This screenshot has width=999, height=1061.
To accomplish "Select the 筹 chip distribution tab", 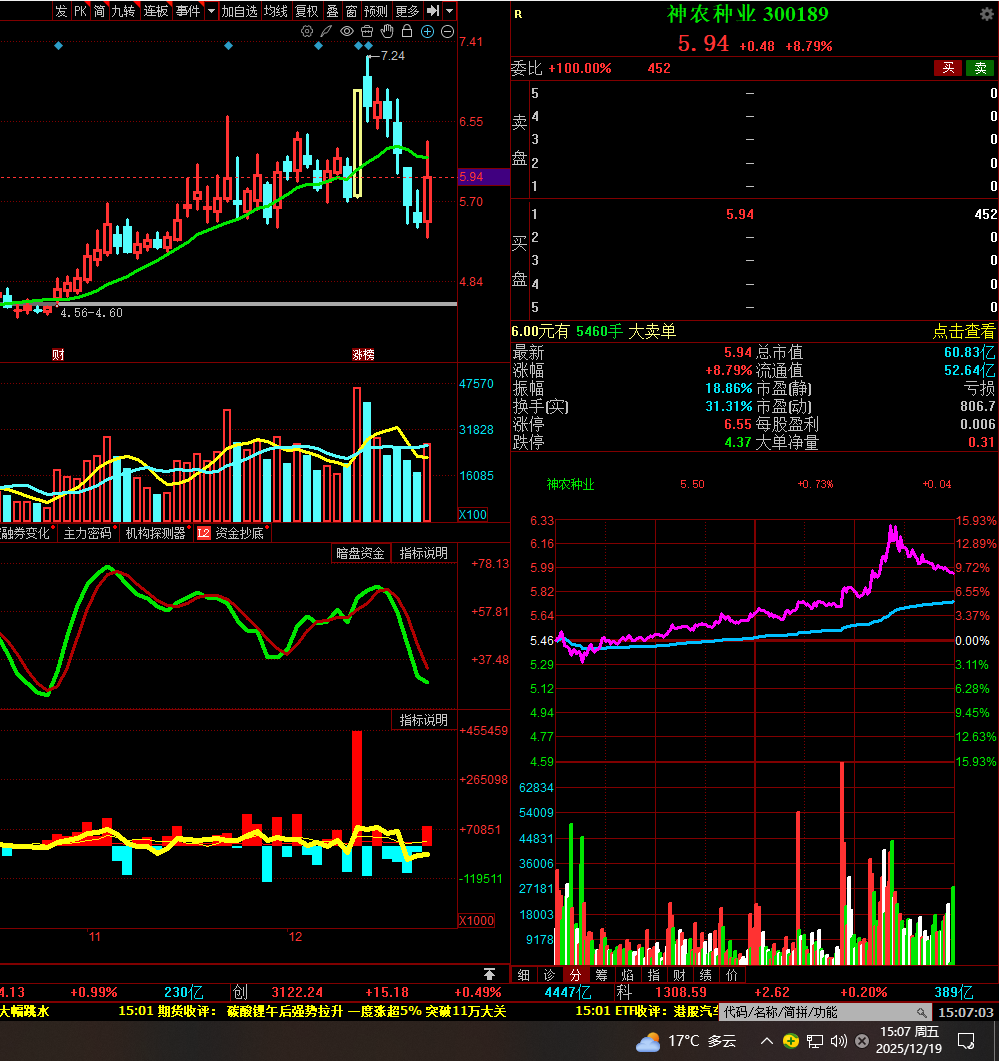I will point(601,974).
